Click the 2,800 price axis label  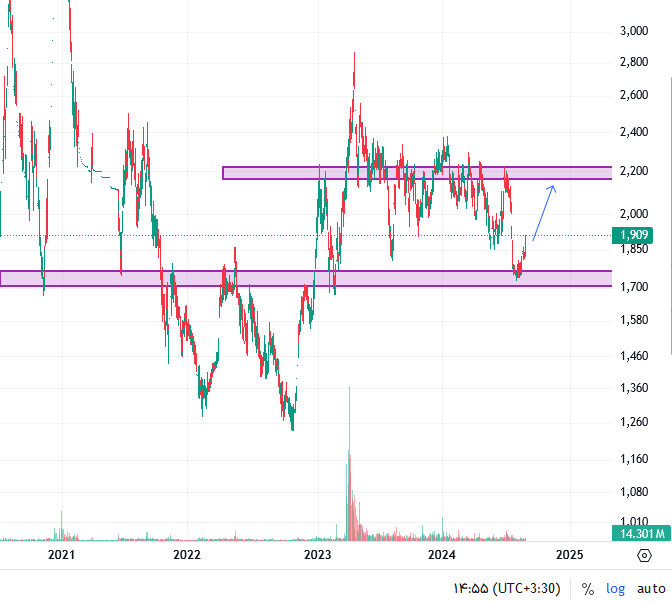(634, 62)
